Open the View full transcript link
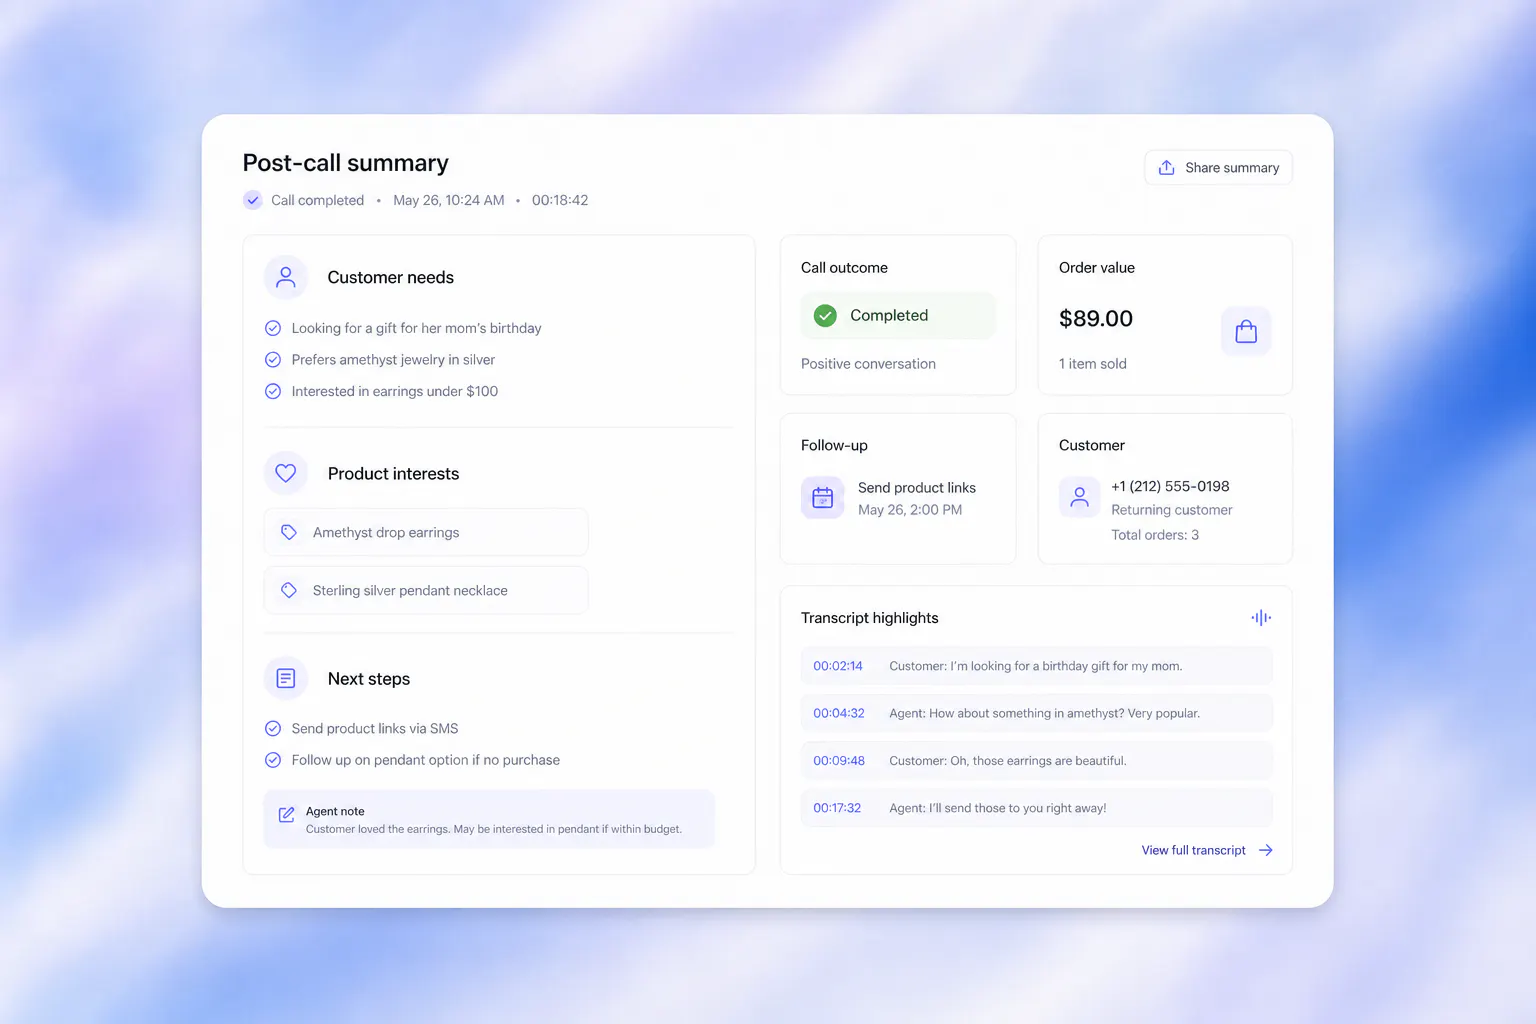 [x=1194, y=850]
